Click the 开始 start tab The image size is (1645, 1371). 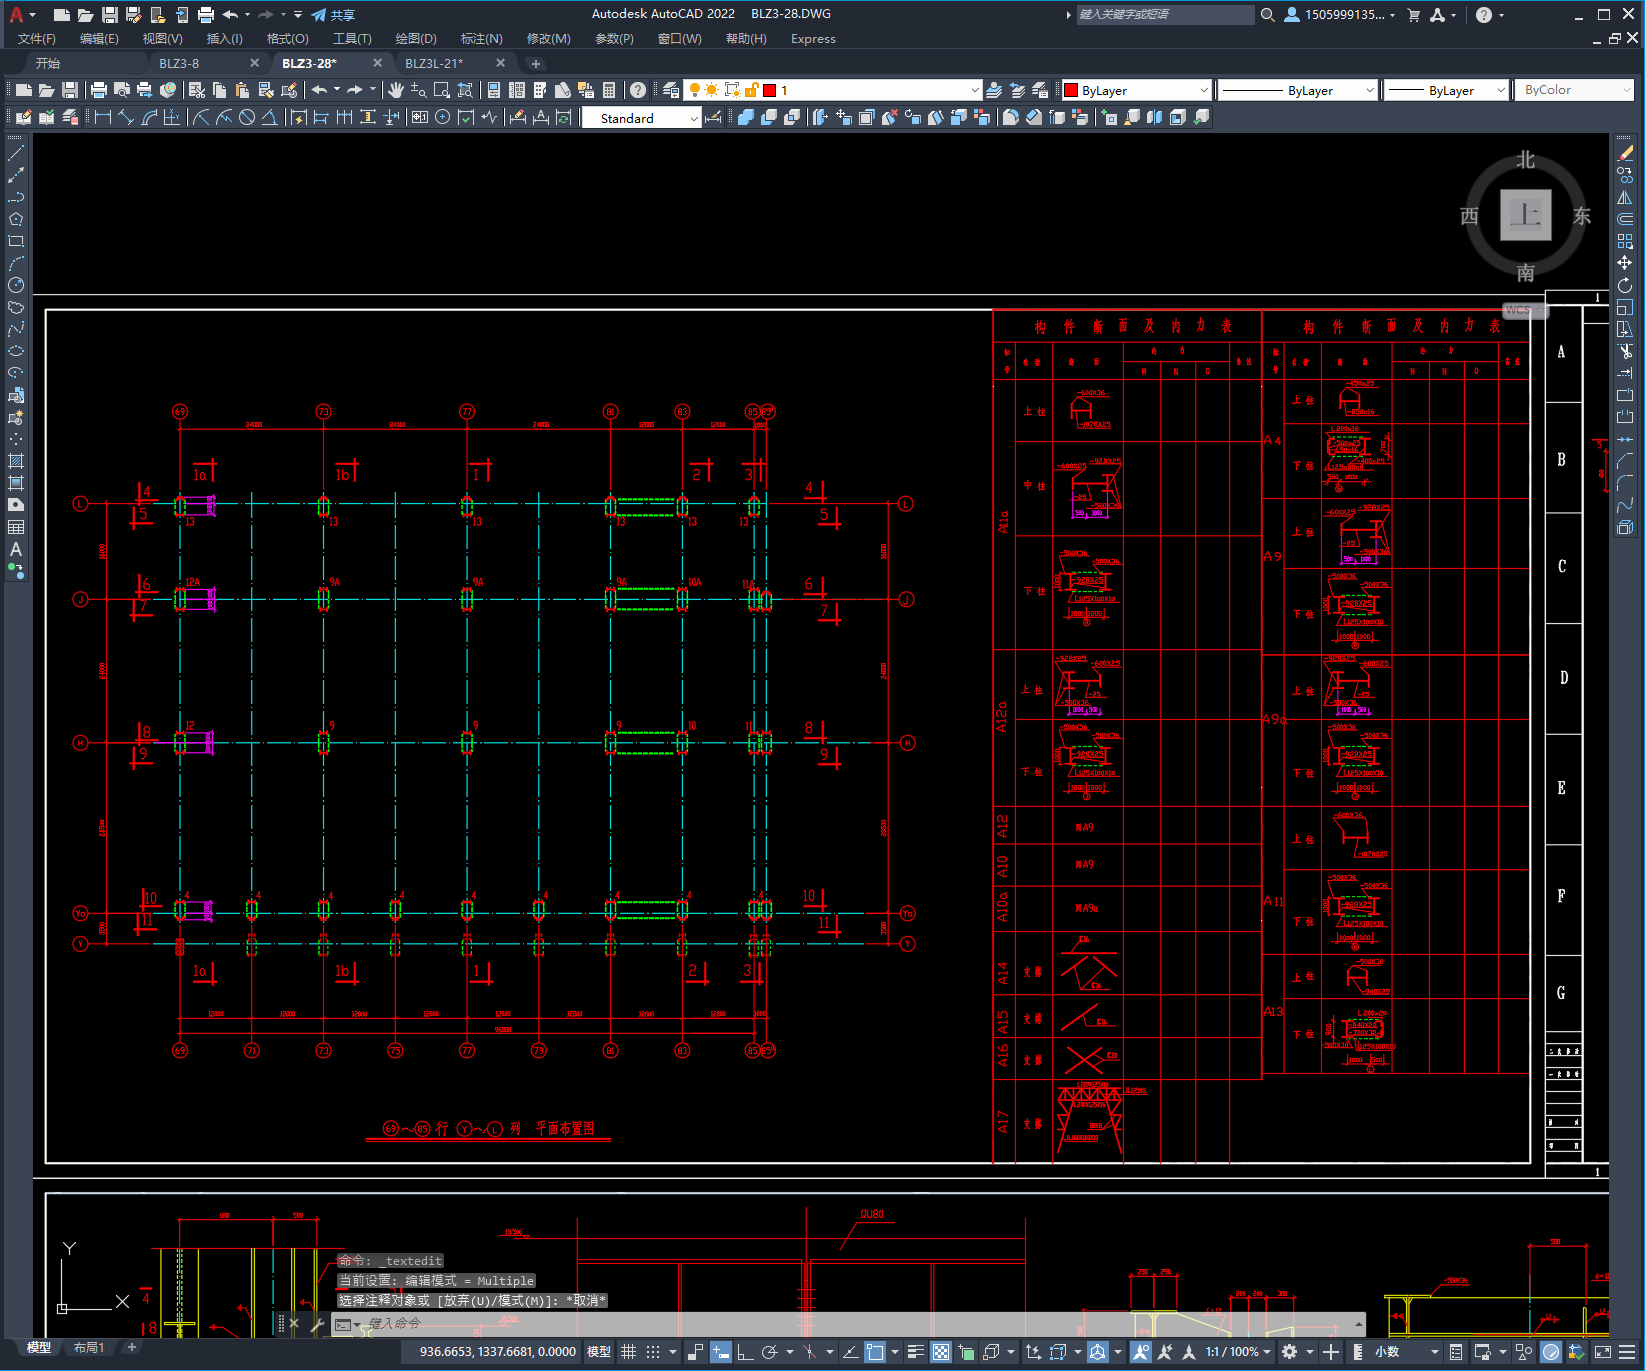coord(48,63)
